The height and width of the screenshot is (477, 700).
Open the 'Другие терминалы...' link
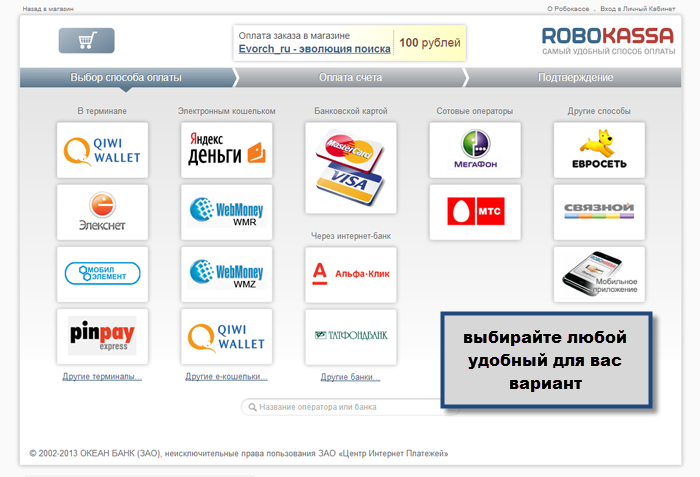tap(102, 377)
